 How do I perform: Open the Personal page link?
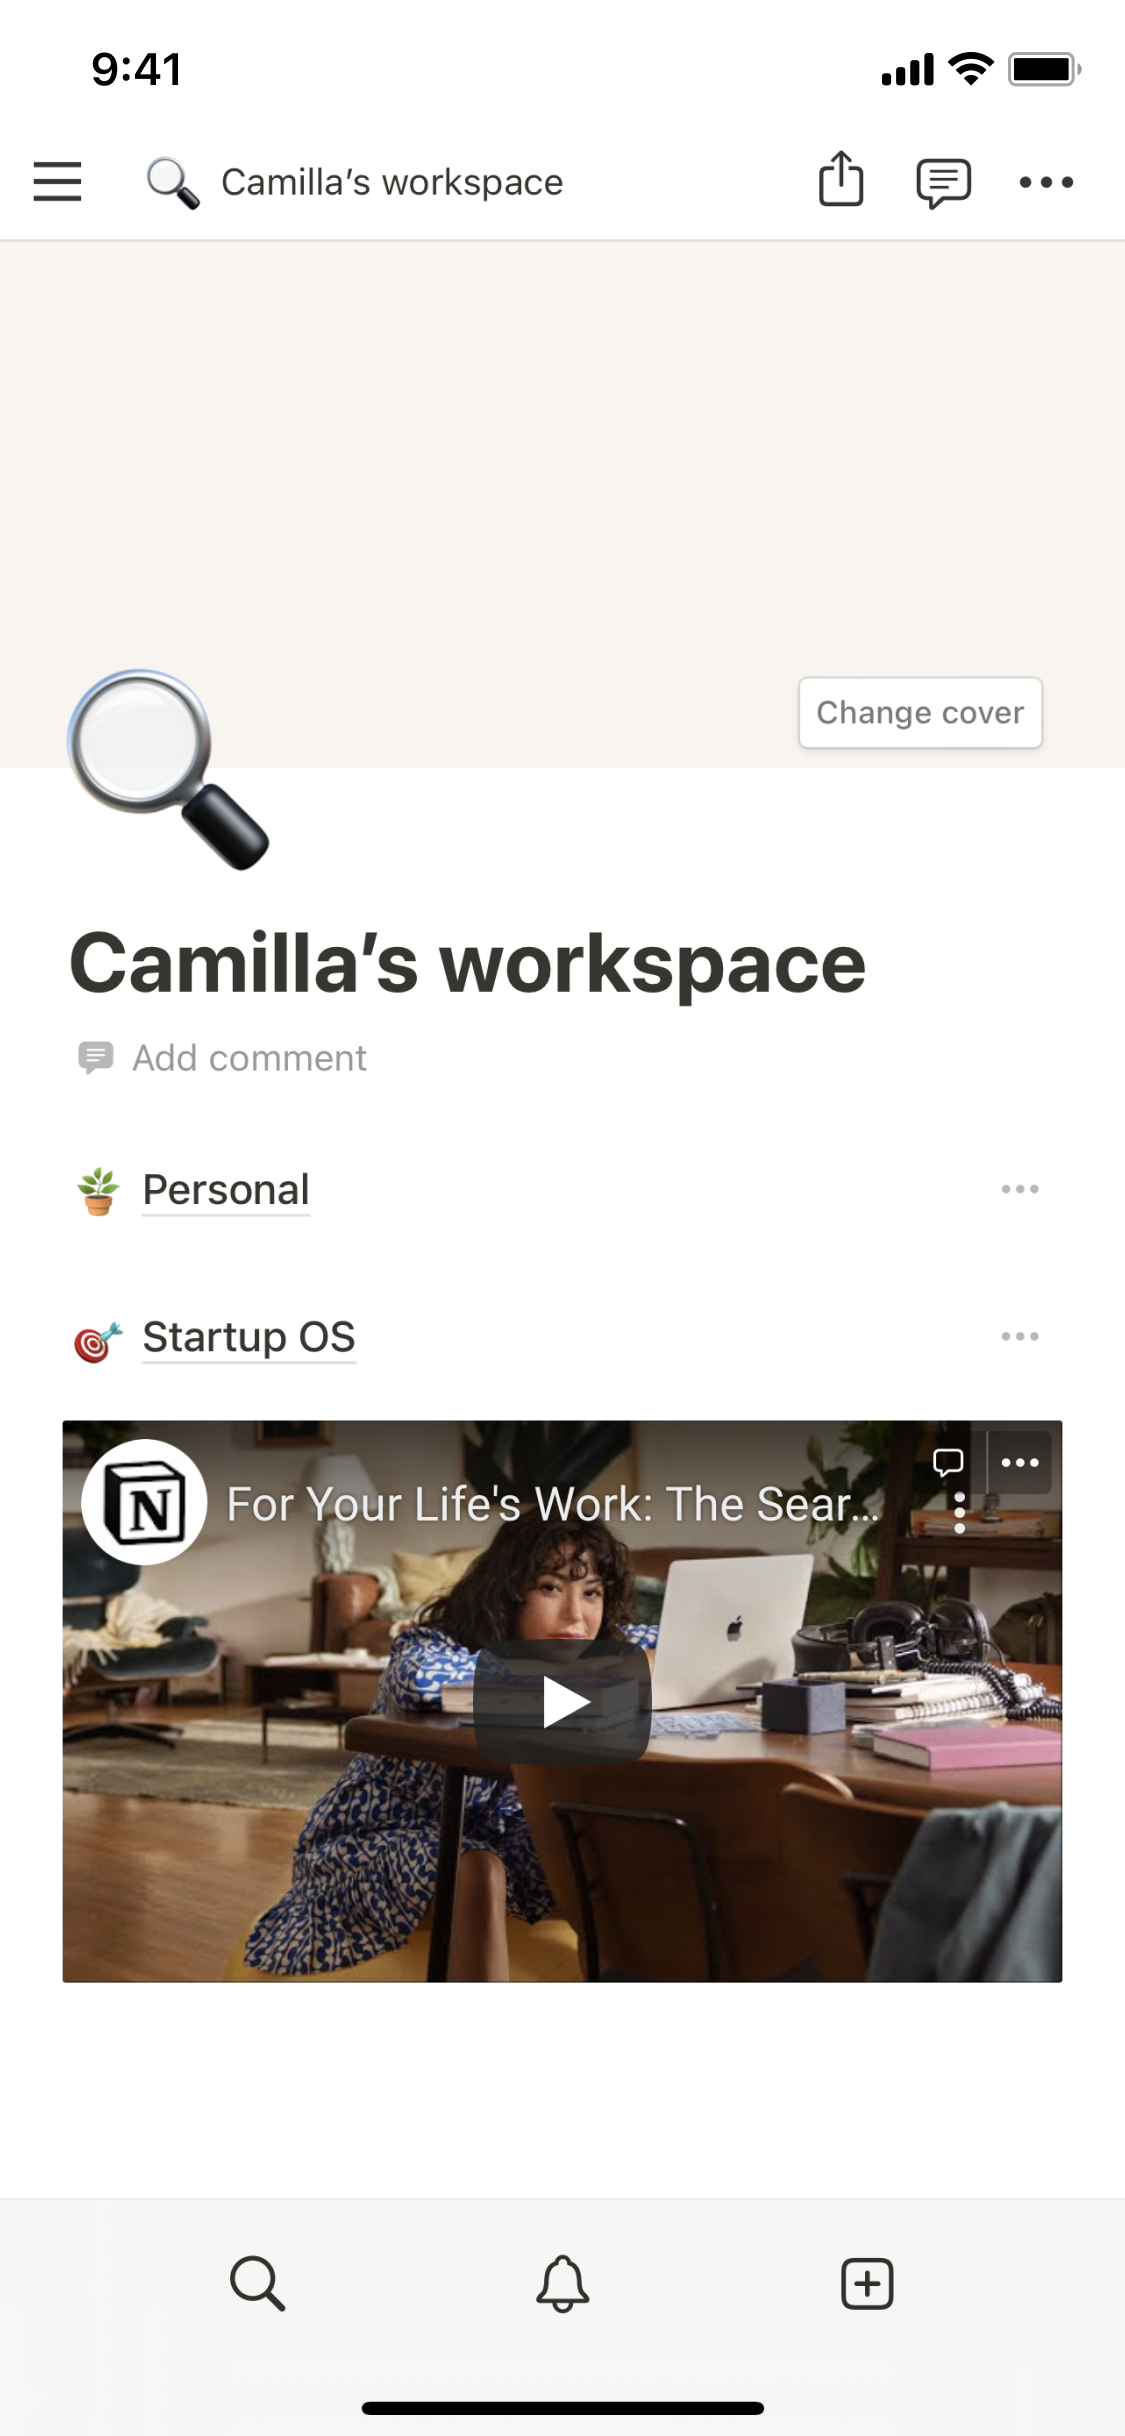click(x=226, y=1190)
